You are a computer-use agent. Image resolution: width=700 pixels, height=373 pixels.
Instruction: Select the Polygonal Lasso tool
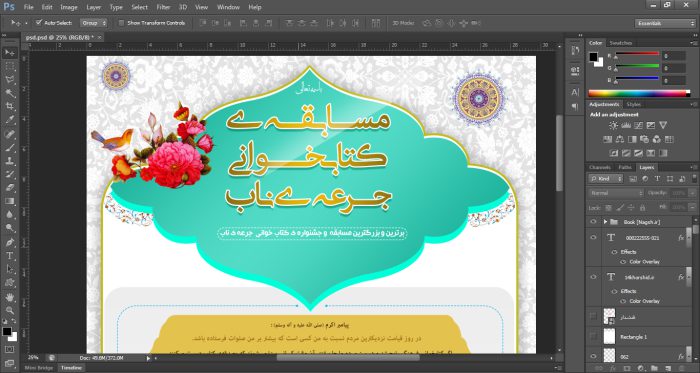point(9,80)
